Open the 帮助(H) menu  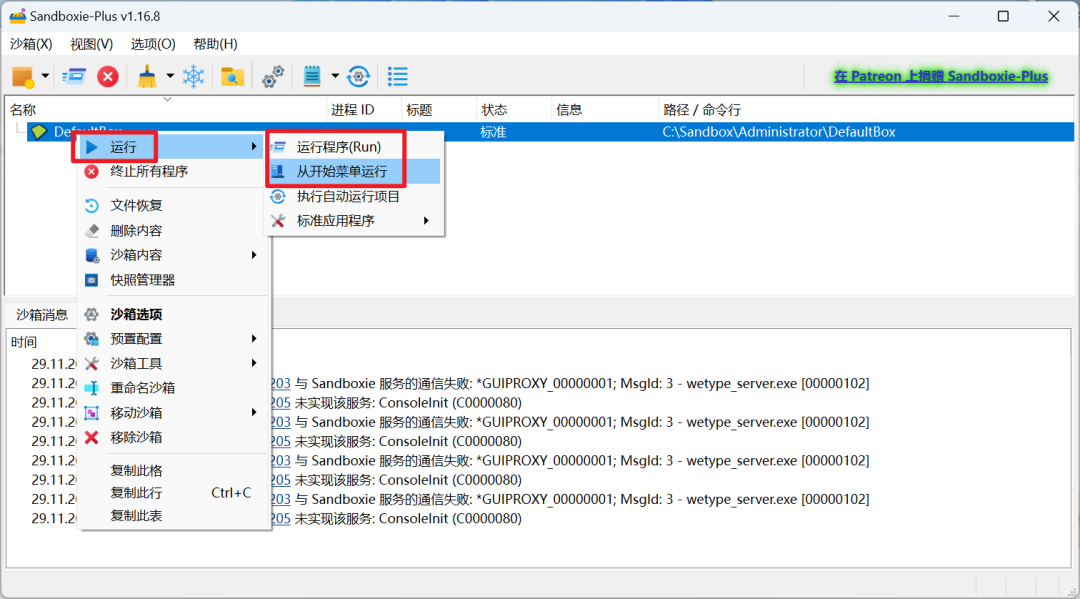(216, 44)
